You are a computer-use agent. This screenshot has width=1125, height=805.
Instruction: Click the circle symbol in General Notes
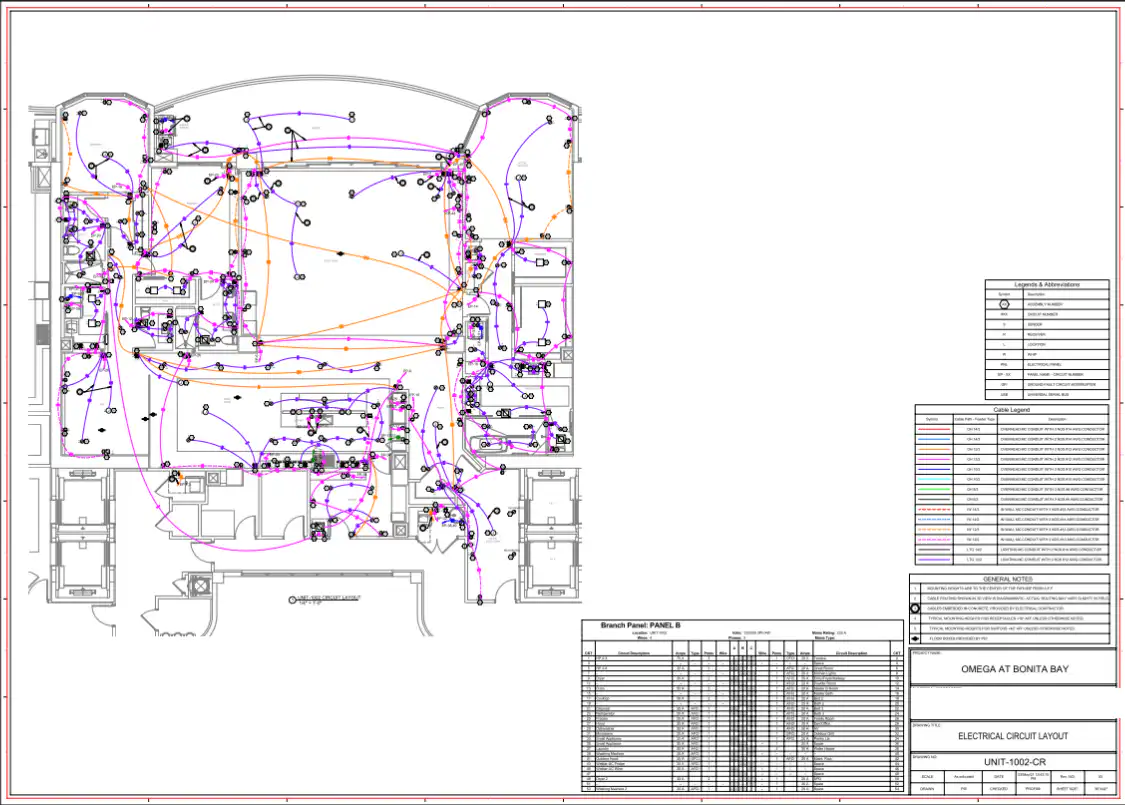[x=915, y=608]
